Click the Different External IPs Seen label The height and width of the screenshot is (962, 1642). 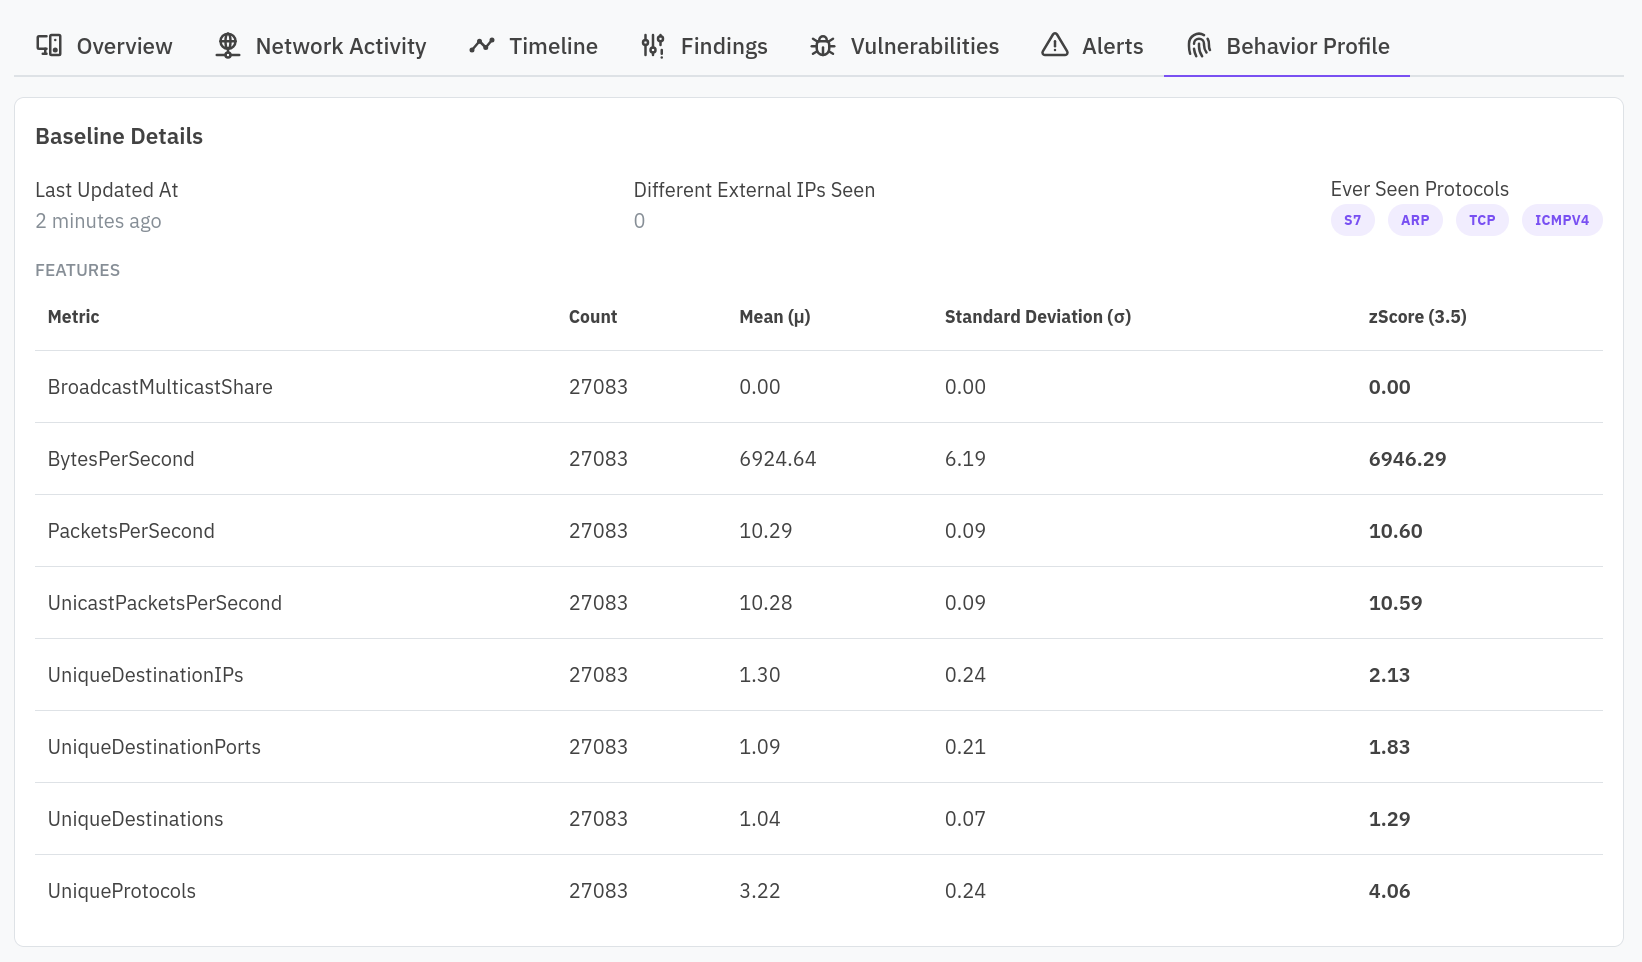coord(754,190)
